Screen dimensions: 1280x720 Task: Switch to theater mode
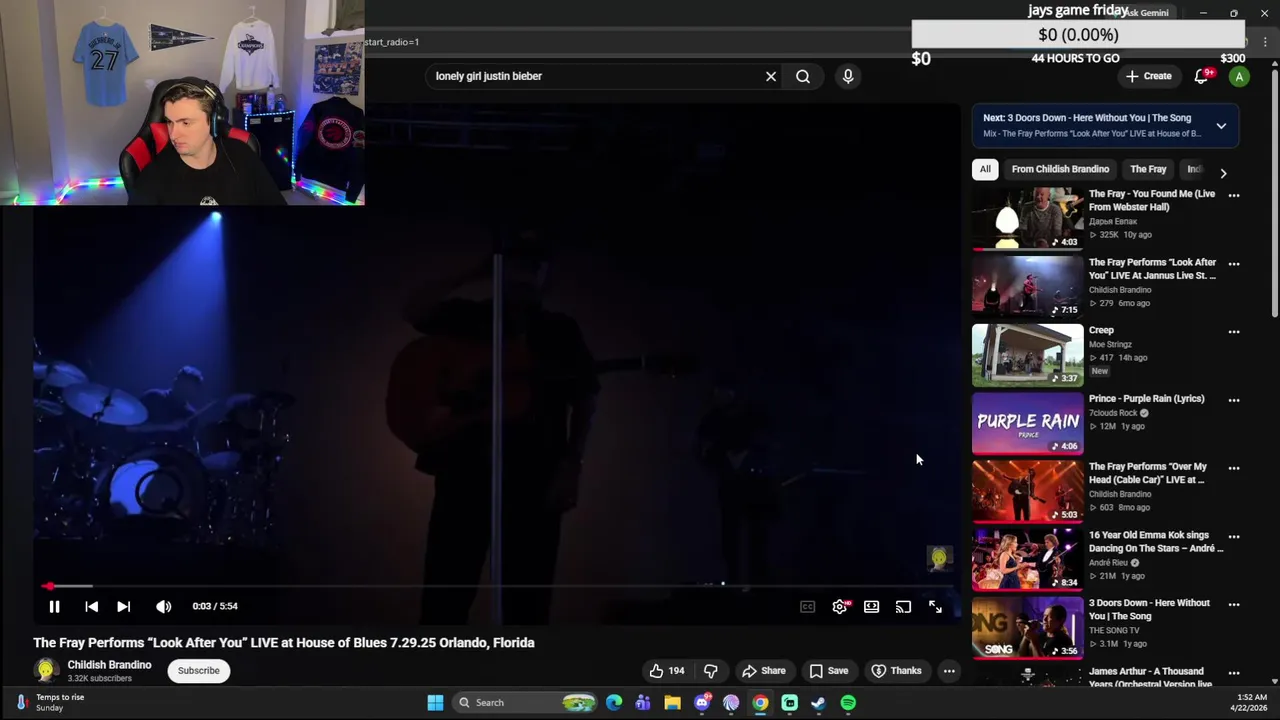point(871,606)
